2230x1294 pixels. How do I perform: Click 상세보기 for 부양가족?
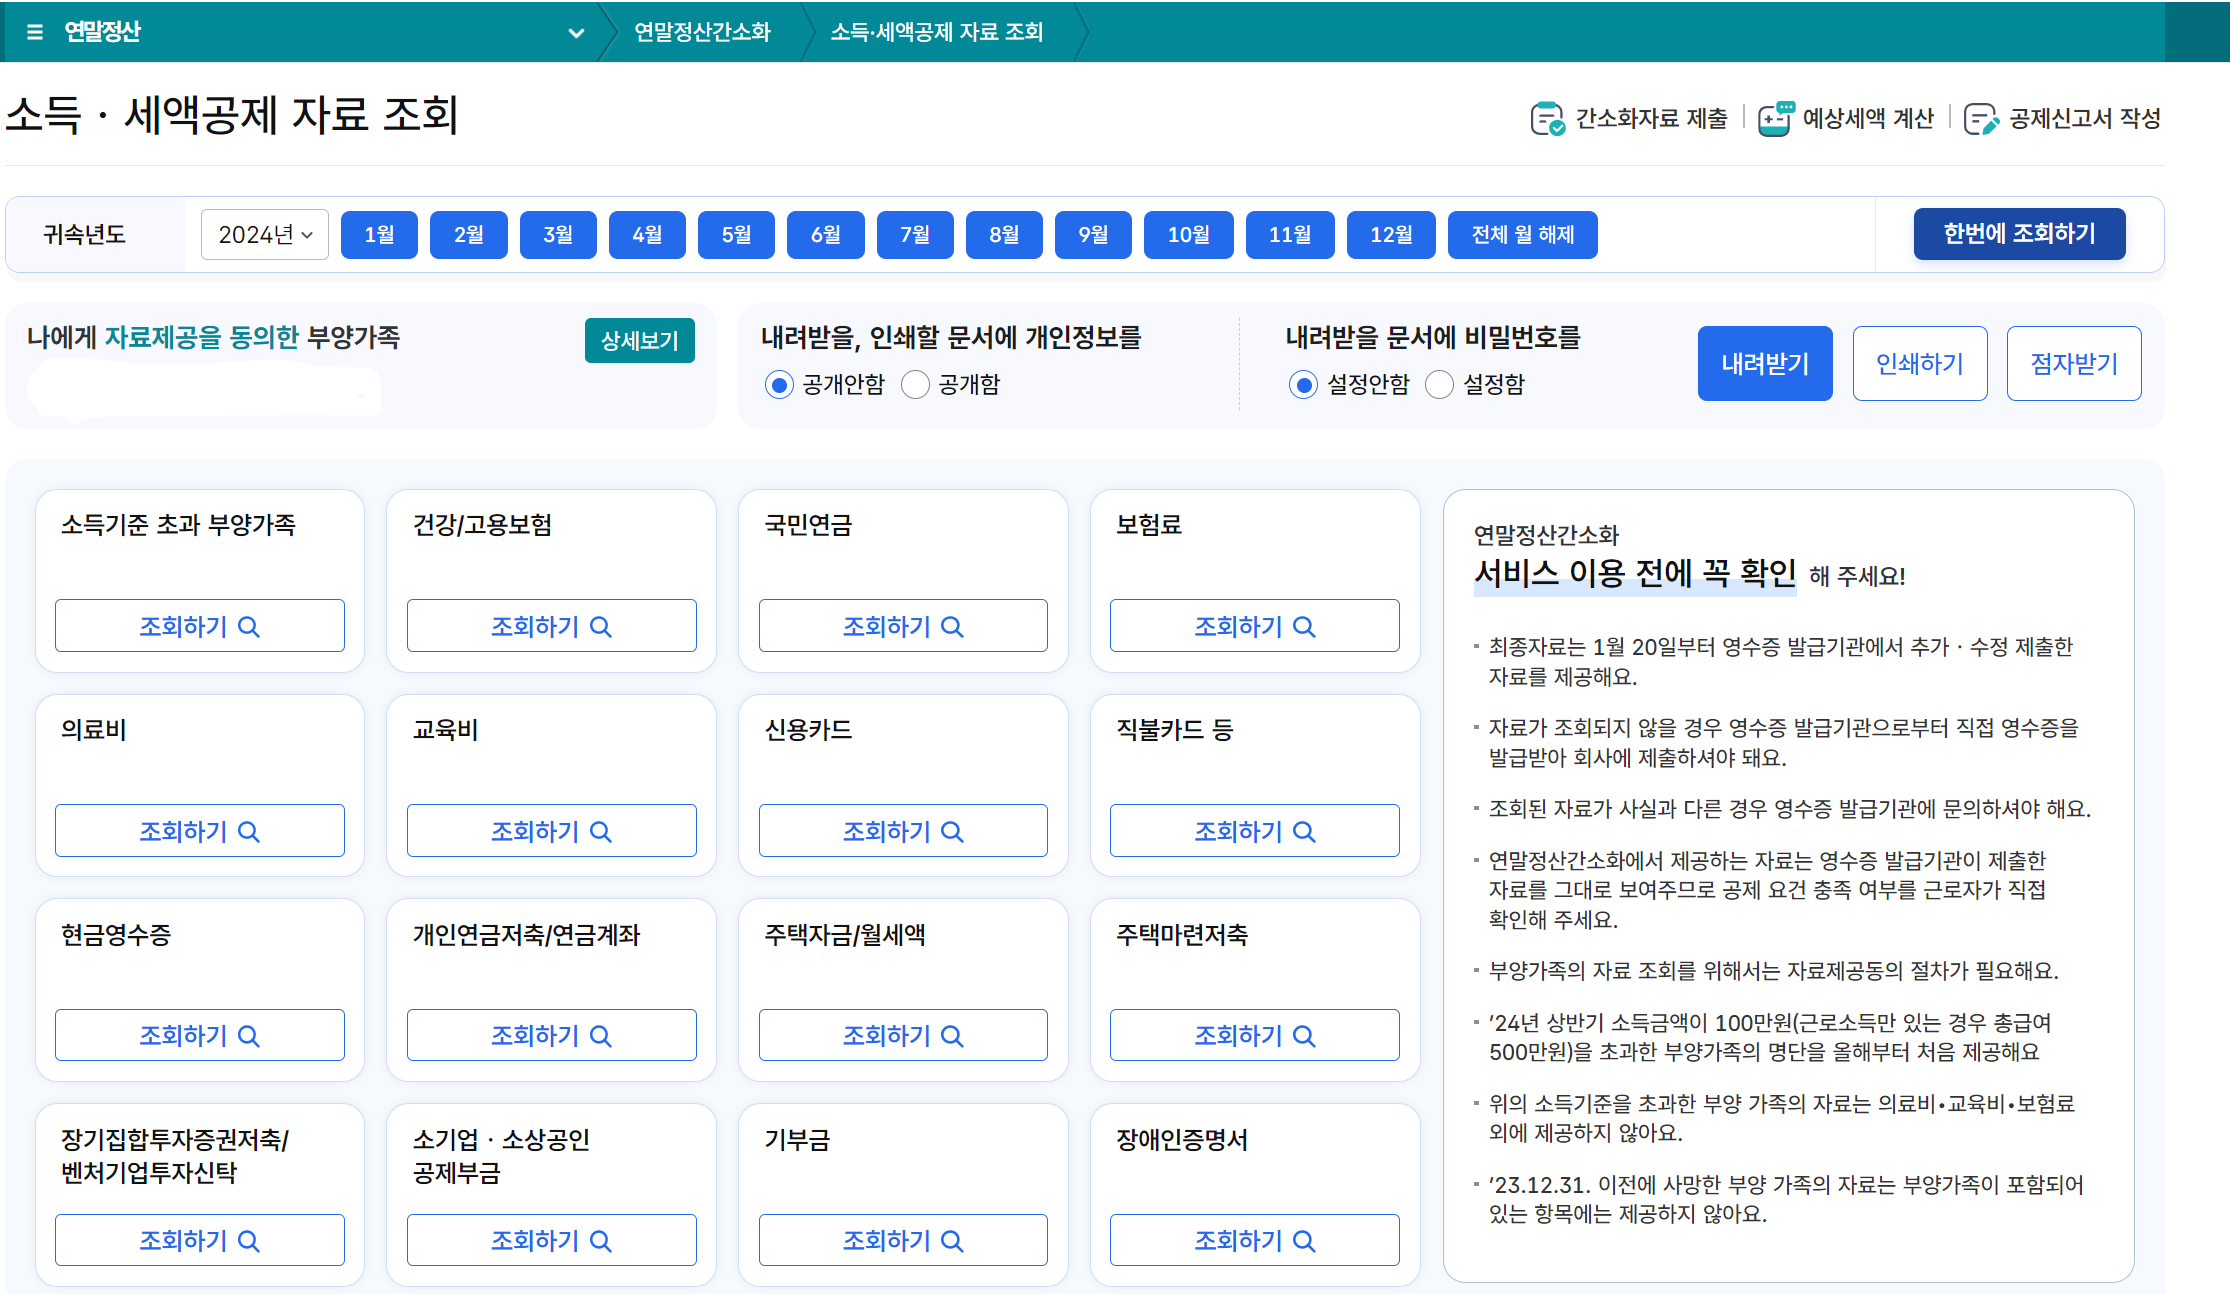click(x=639, y=341)
